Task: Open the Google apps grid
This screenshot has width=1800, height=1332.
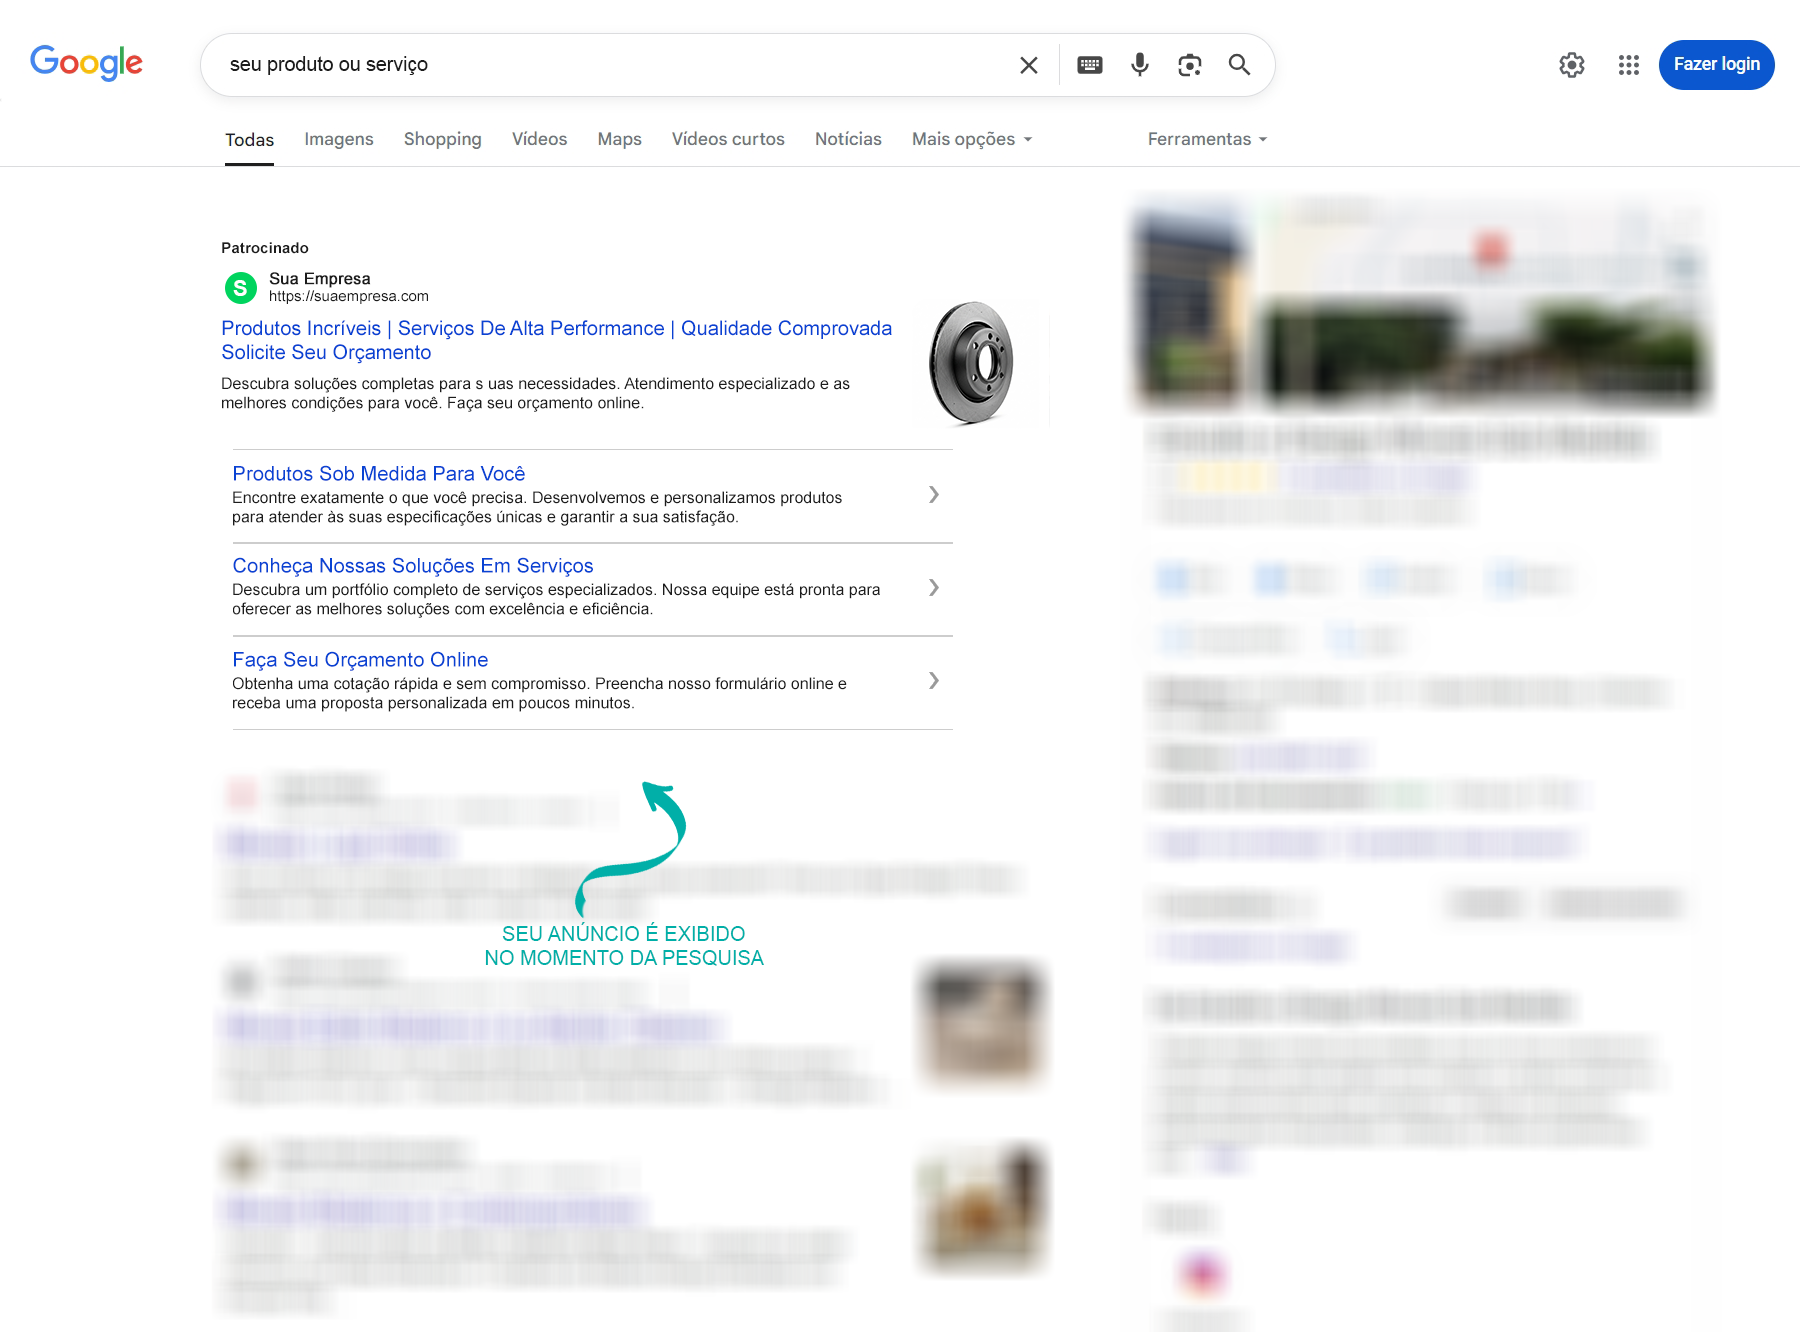Action: click(x=1628, y=65)
